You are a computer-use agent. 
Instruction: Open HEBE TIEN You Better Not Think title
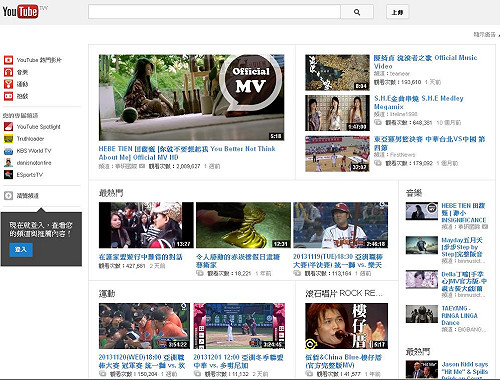[x=187, y=153]
